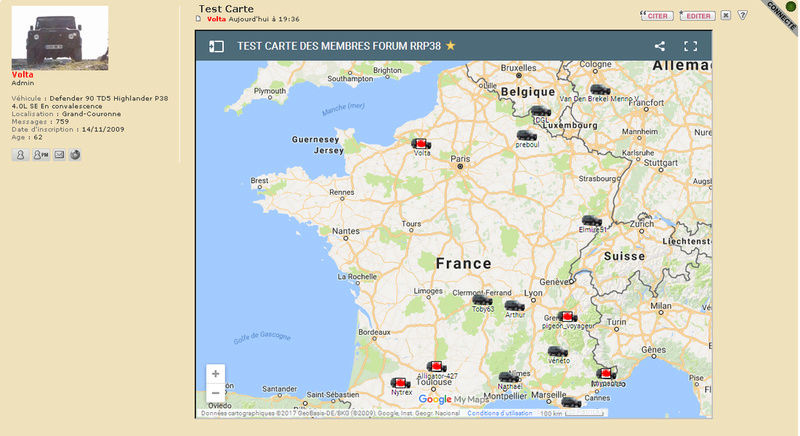
Task: Select the Volta marker on the map
Action: [421, 144]
